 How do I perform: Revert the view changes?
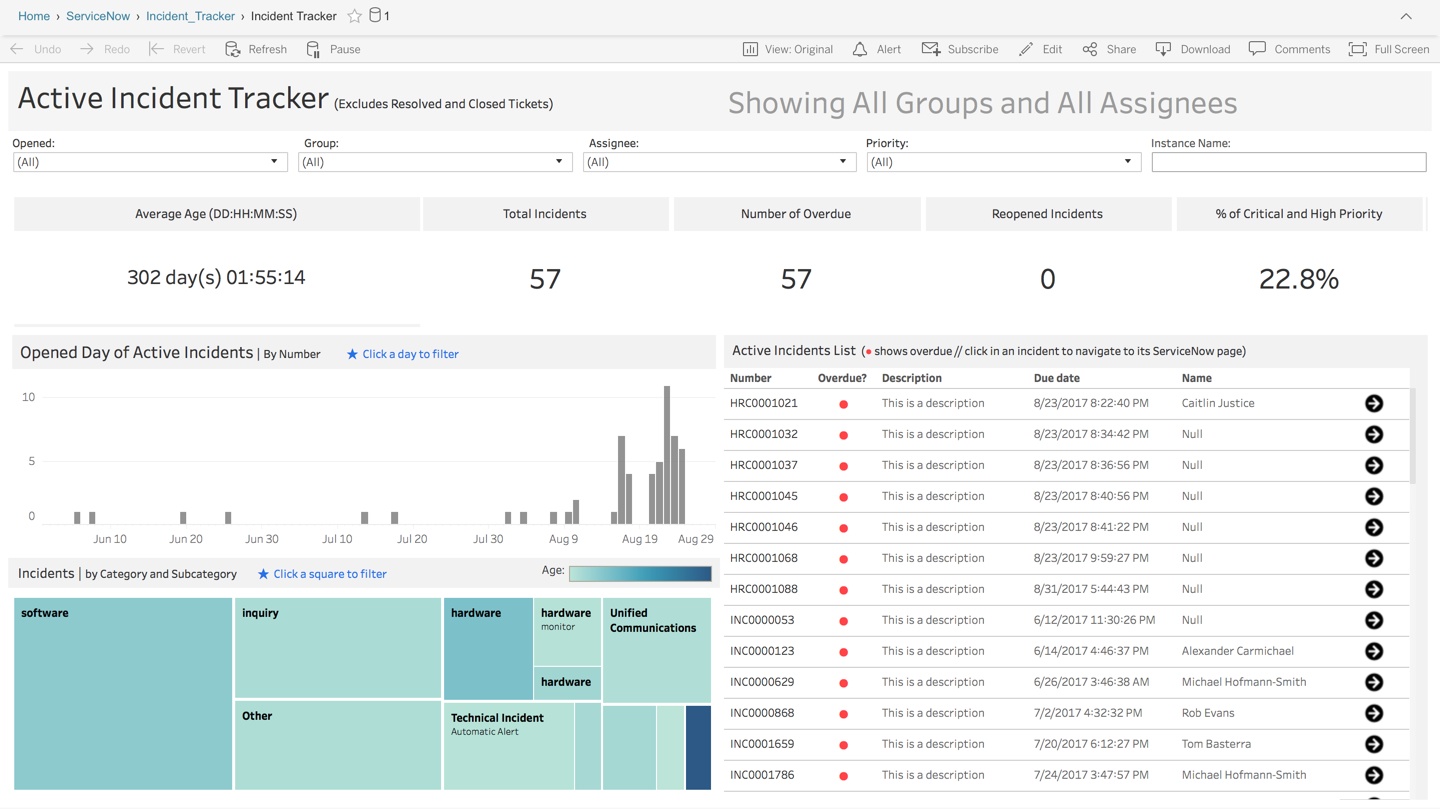(x=177, y=49)
